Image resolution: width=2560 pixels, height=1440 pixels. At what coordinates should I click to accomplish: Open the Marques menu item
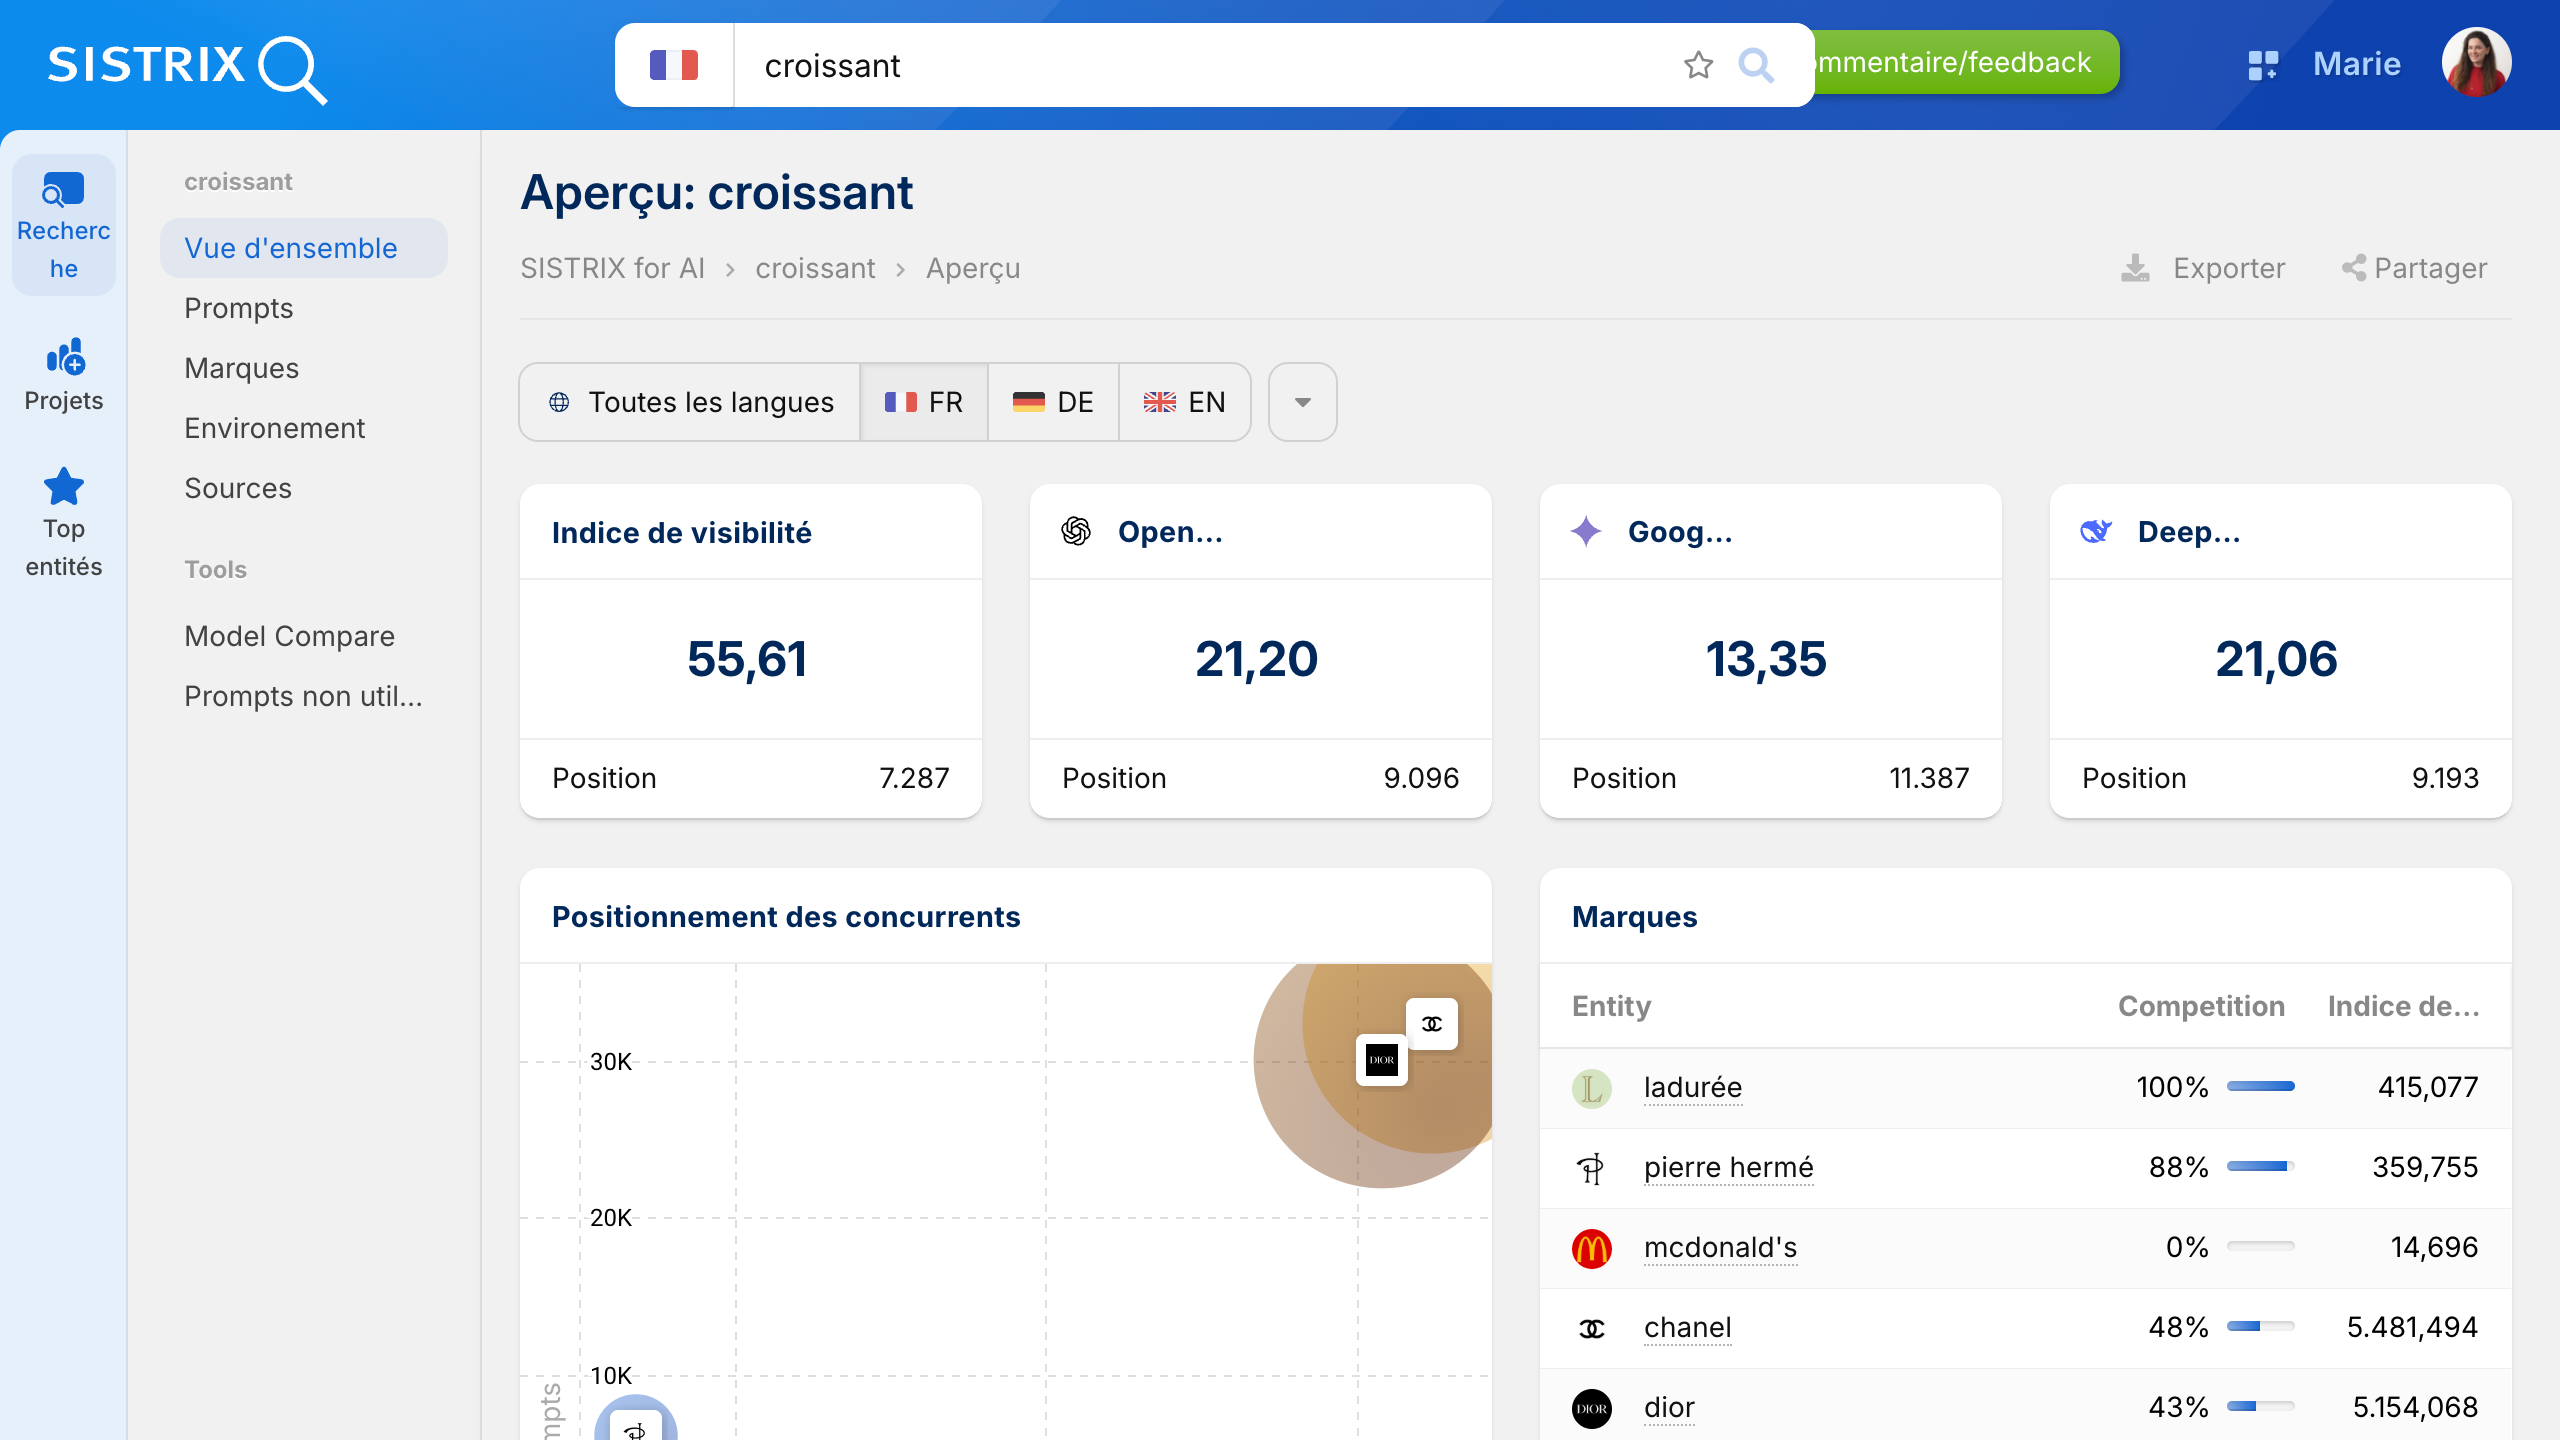coord(241,368)
